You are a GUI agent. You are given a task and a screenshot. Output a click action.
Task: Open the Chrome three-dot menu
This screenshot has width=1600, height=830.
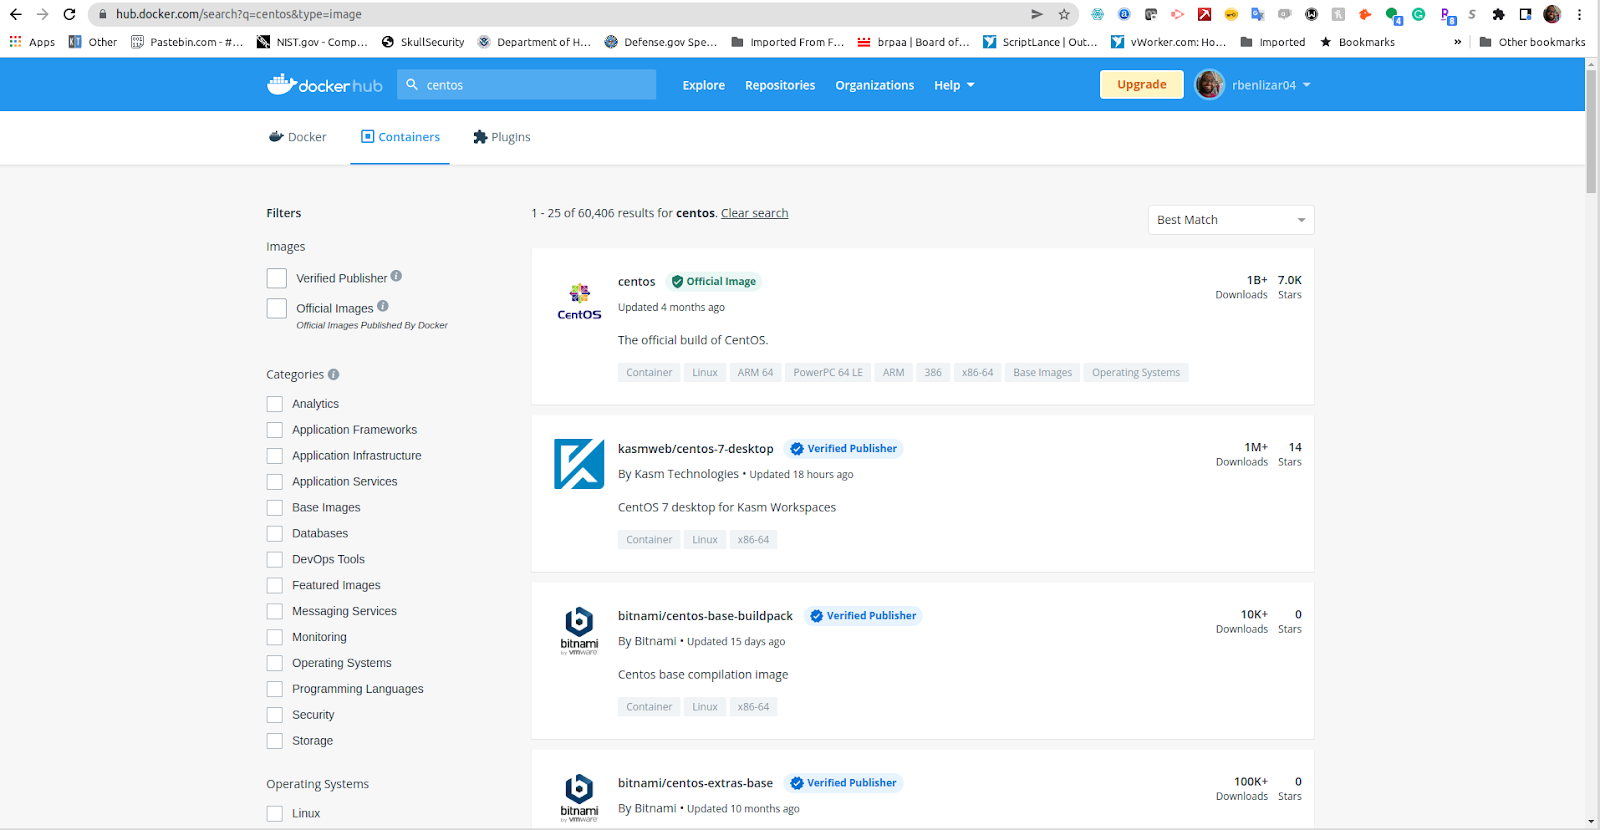[x=1579, y=14]
